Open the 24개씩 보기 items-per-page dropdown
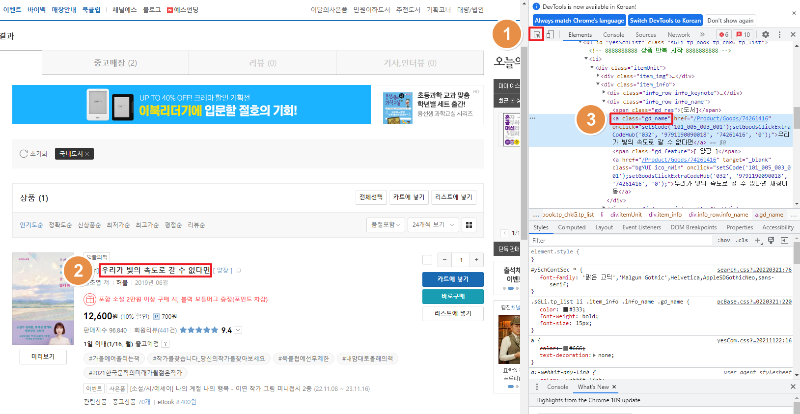Image resolution: width=800 pixels, height=414 pixels. point(433,225)
